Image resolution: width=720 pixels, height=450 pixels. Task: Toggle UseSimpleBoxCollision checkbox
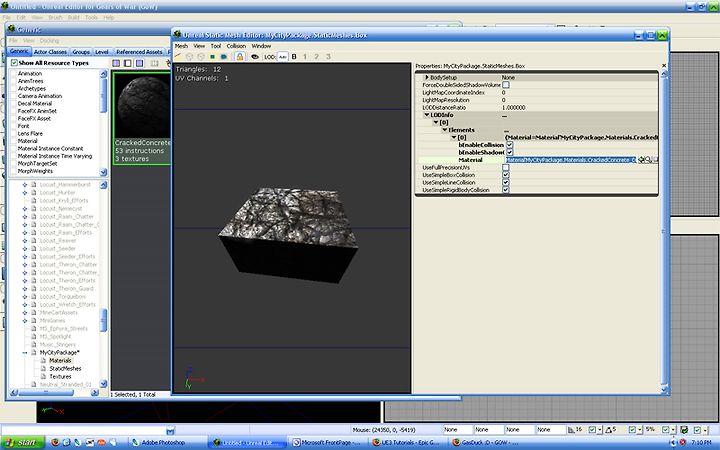[x=506, y=175]
